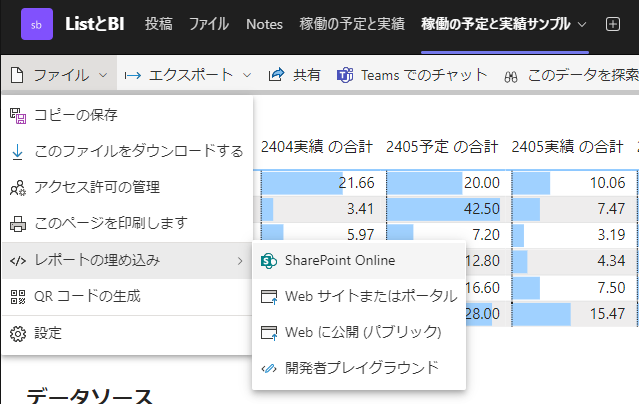Open the chevron next to 稼働の予定と実績サンプル tab
The width and height of the screenshot is (639, 404).
pyautogui.click(x=582, y=24)
